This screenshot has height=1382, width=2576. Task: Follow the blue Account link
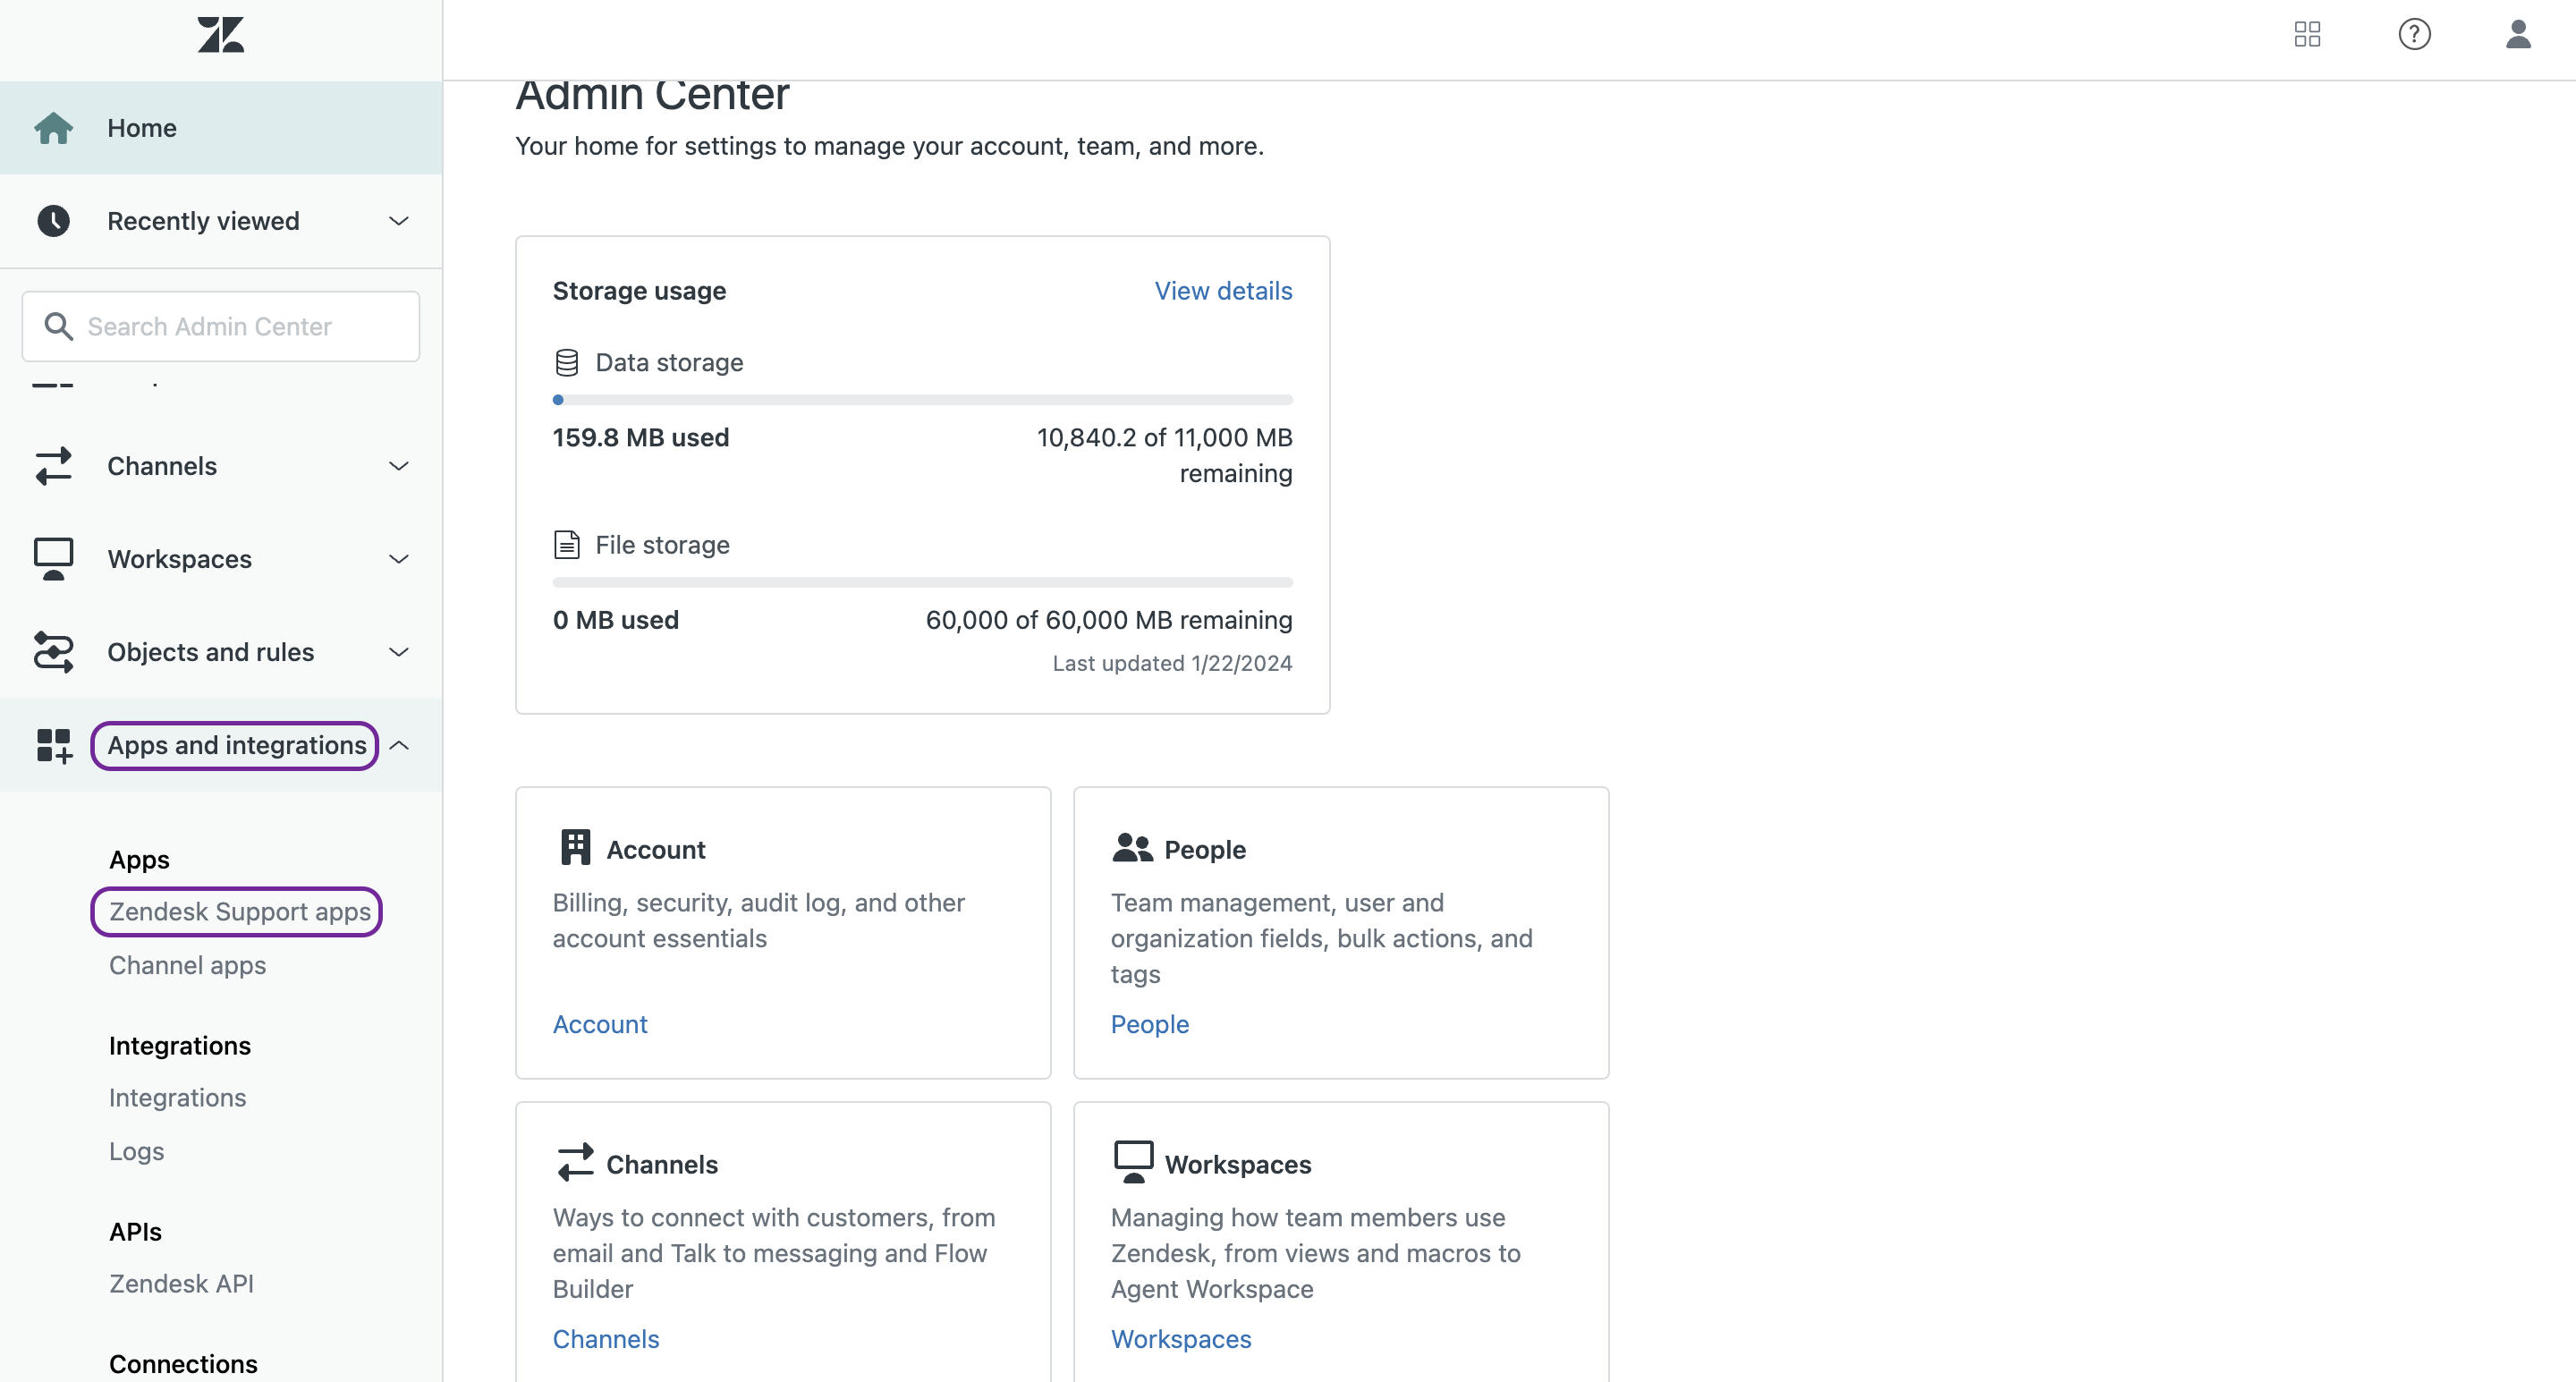tap(600, 1024)
